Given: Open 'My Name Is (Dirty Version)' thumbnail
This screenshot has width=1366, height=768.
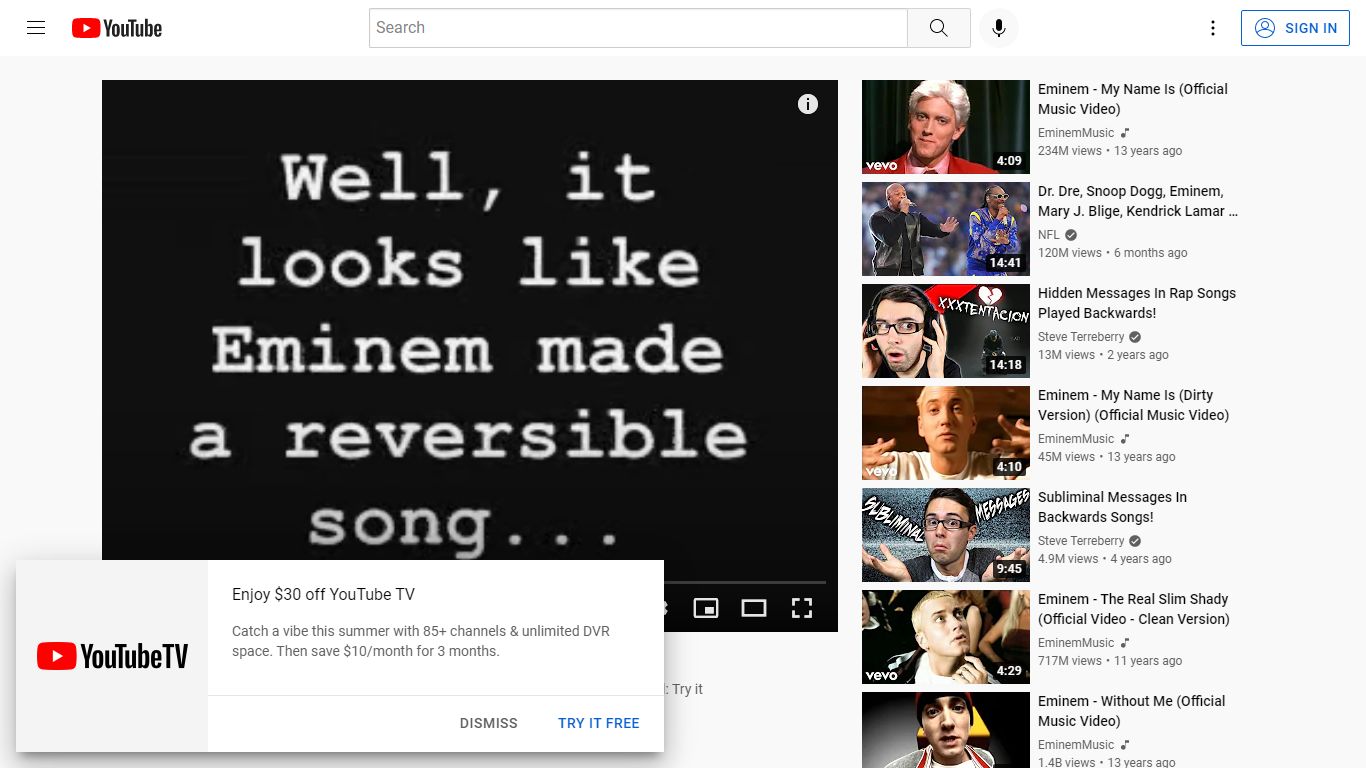Looking at the screenshot, I should (946, 433).
